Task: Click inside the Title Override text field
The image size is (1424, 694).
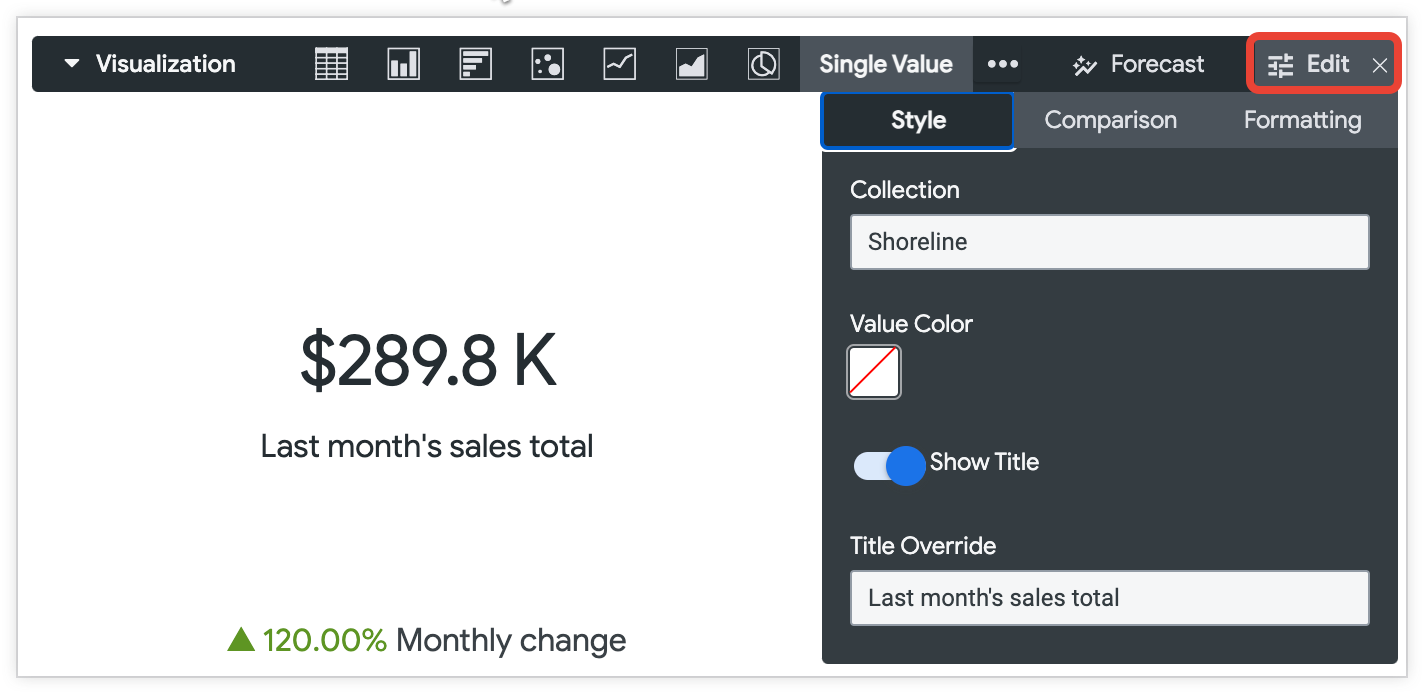Action: coord(1109,597)
